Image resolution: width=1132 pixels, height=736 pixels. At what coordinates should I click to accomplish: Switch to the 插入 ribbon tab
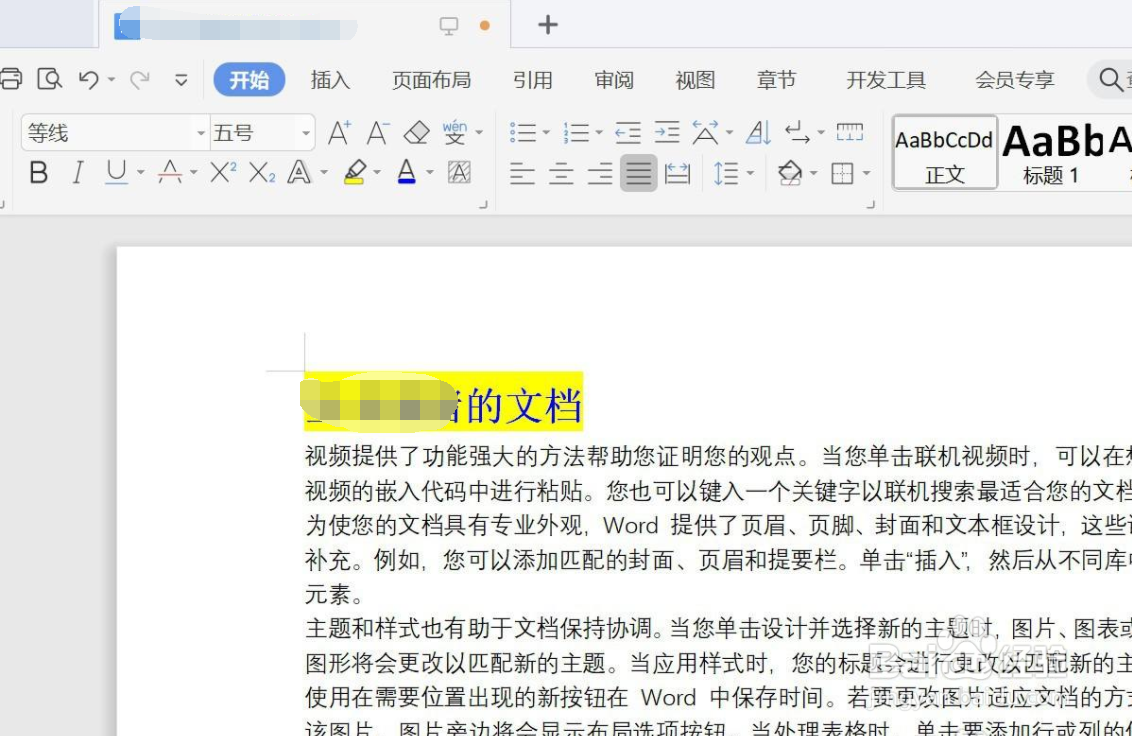coord(329,80)
